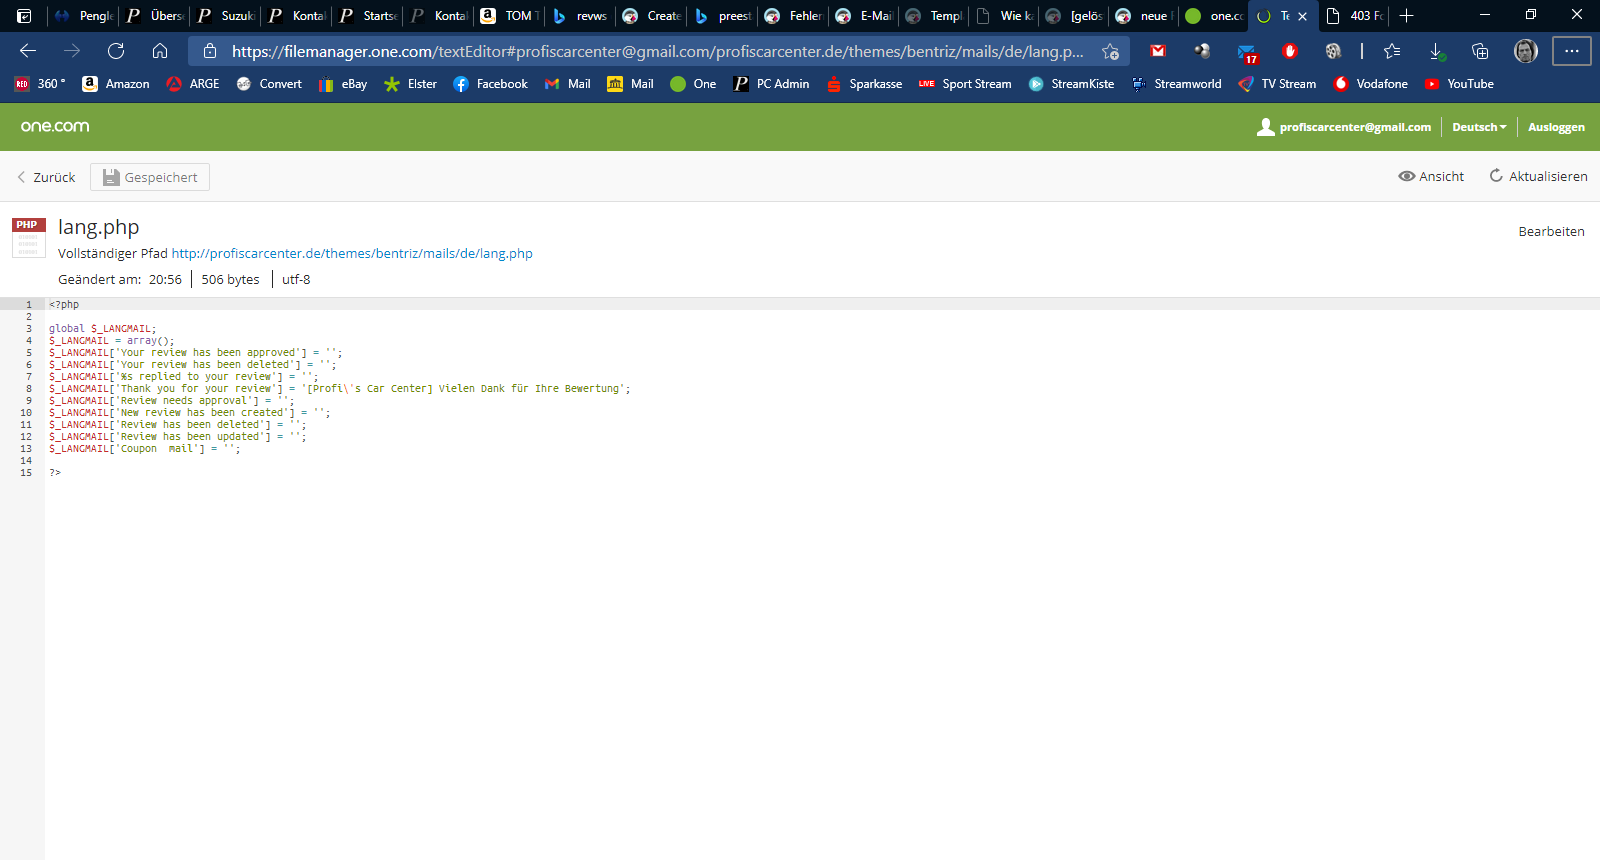Open the mail extension with badge 17
1600x860 pixels.
[x=1246, y=53]
